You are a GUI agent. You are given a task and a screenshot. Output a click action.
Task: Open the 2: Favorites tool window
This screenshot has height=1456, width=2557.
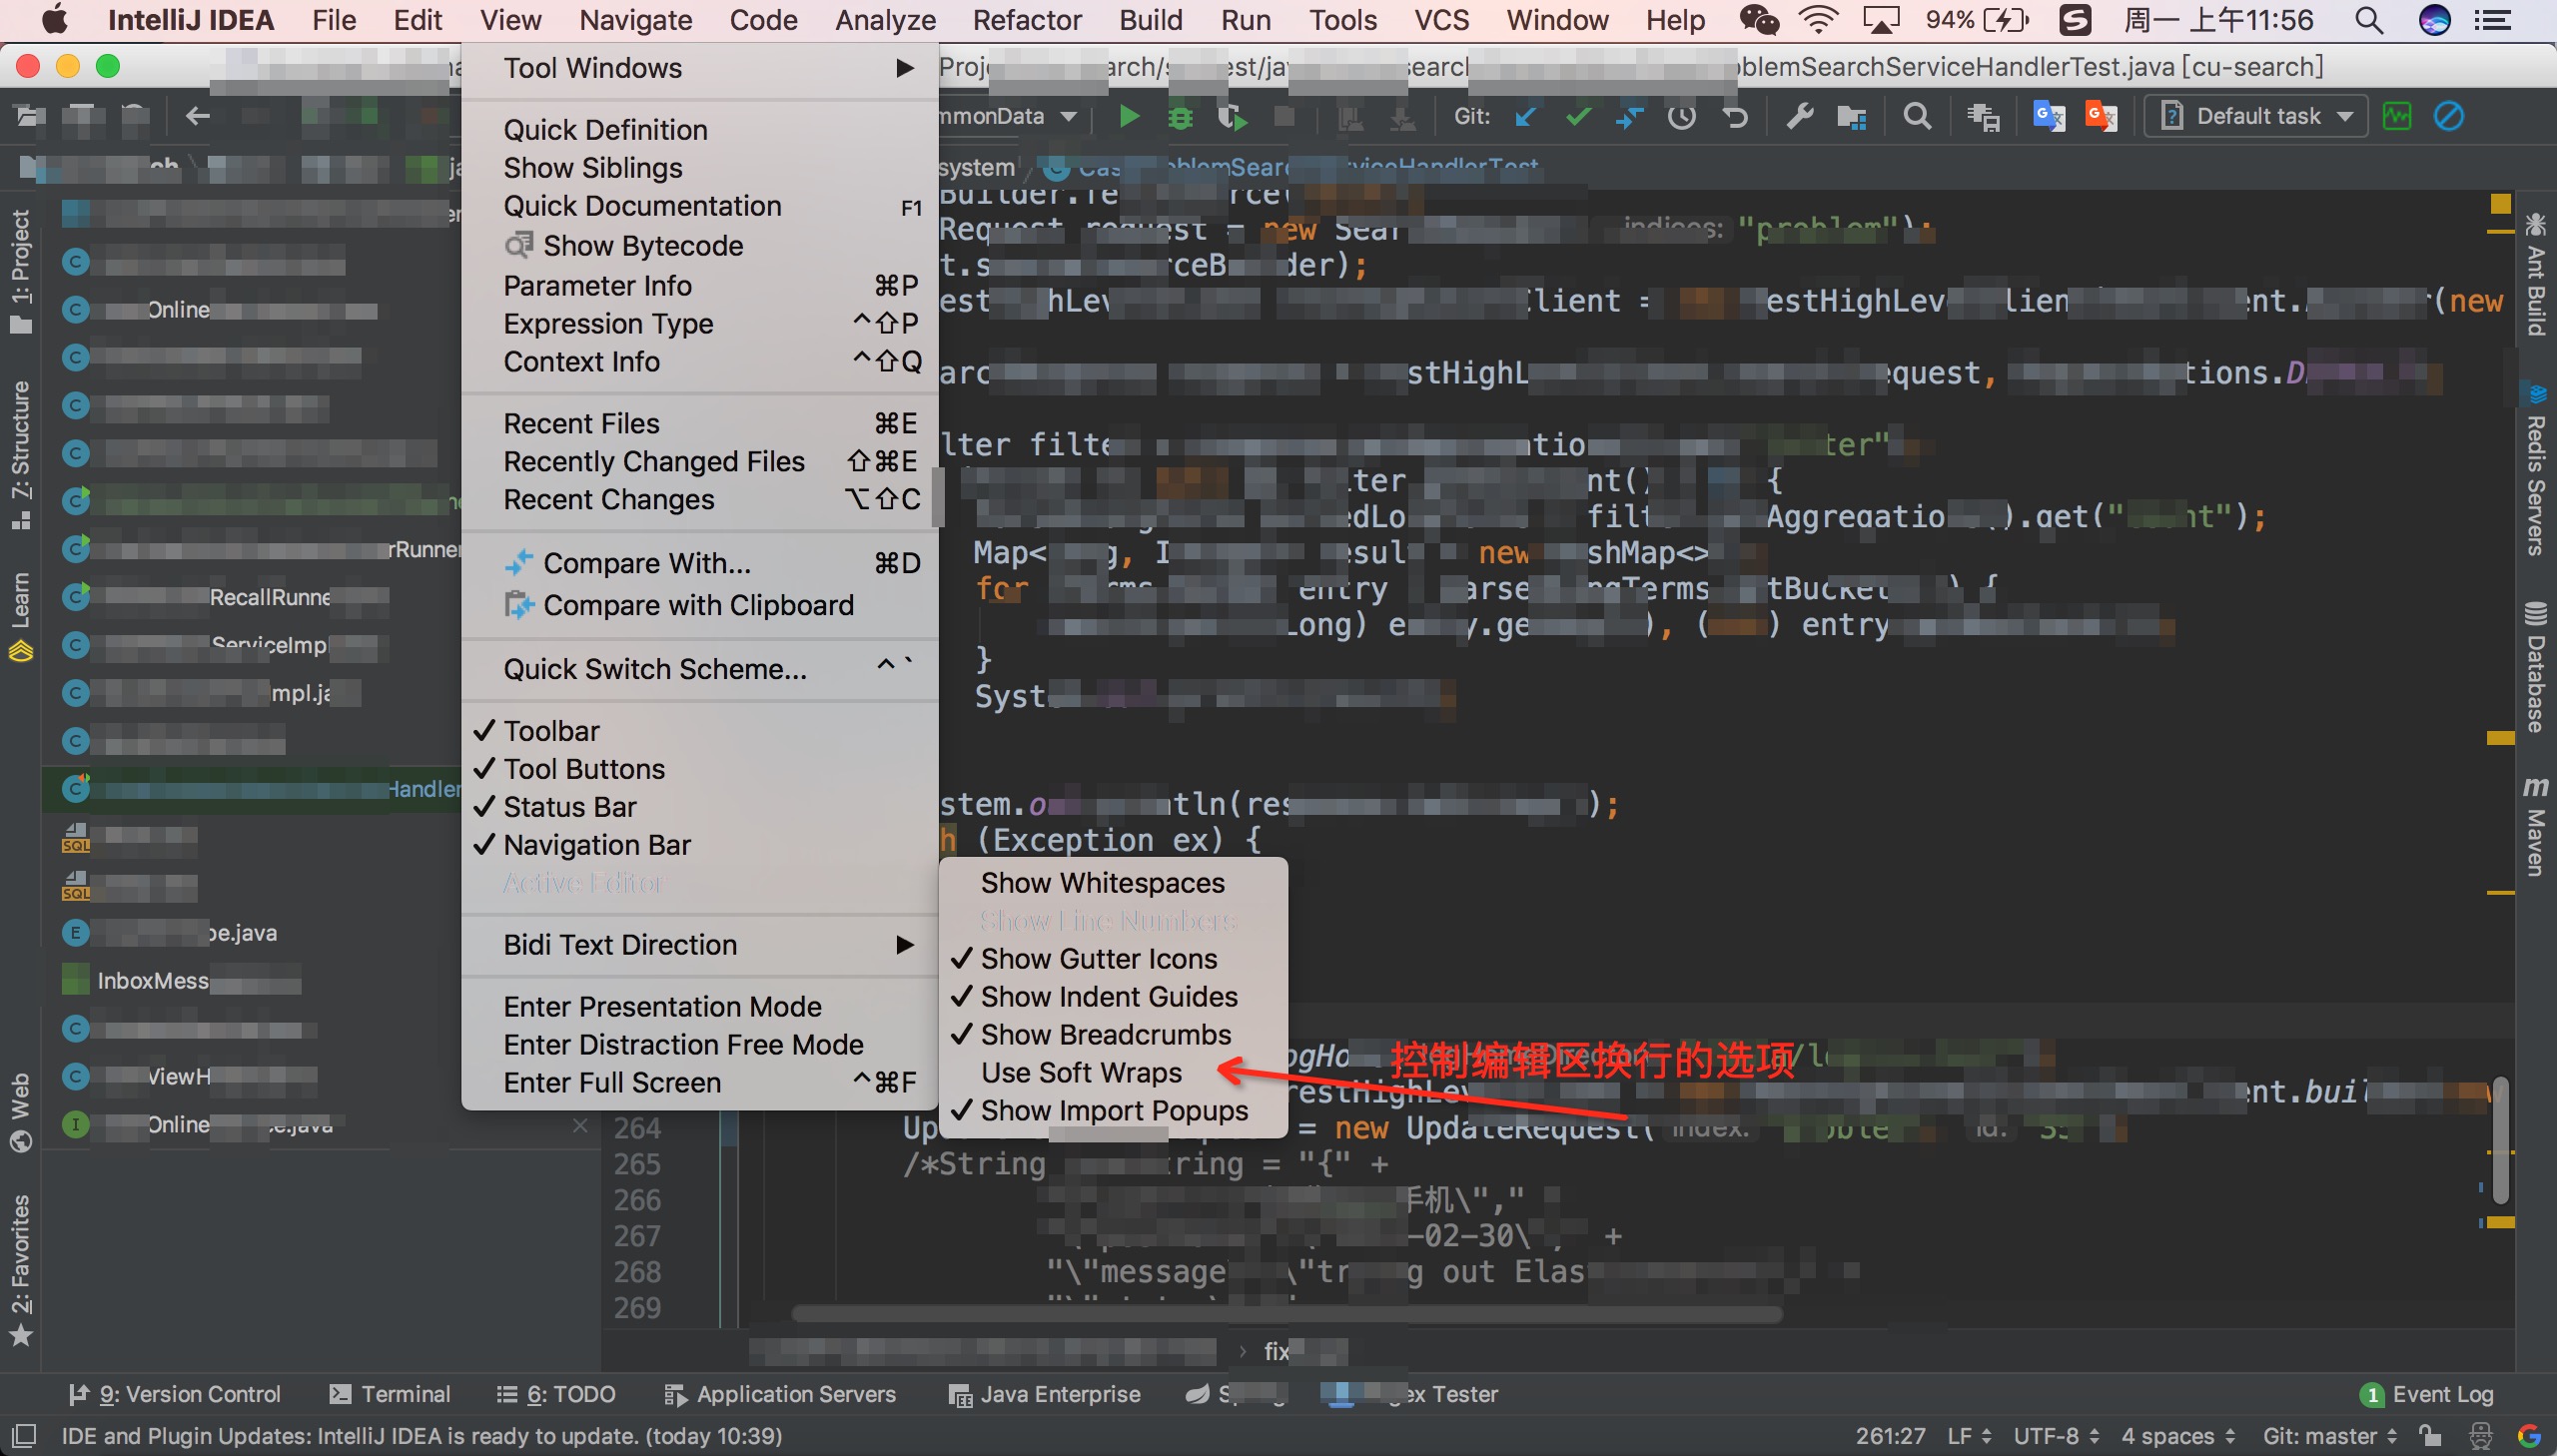point(20,1270)
